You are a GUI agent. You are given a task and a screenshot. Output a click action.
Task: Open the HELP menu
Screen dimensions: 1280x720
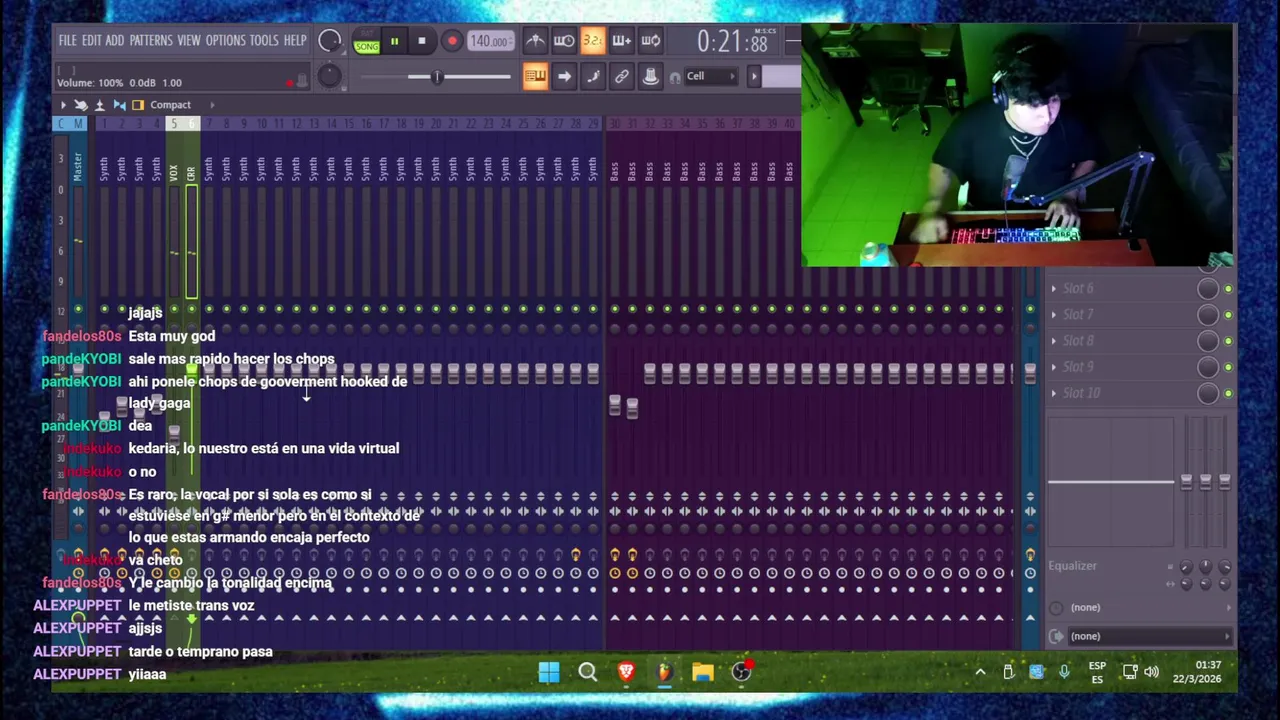click(295, 40)
